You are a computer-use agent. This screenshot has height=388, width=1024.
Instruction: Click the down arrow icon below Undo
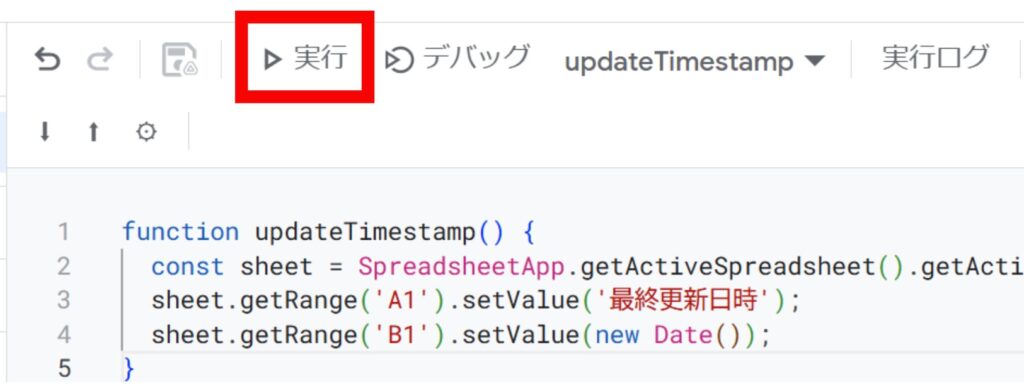click(44, 132)
